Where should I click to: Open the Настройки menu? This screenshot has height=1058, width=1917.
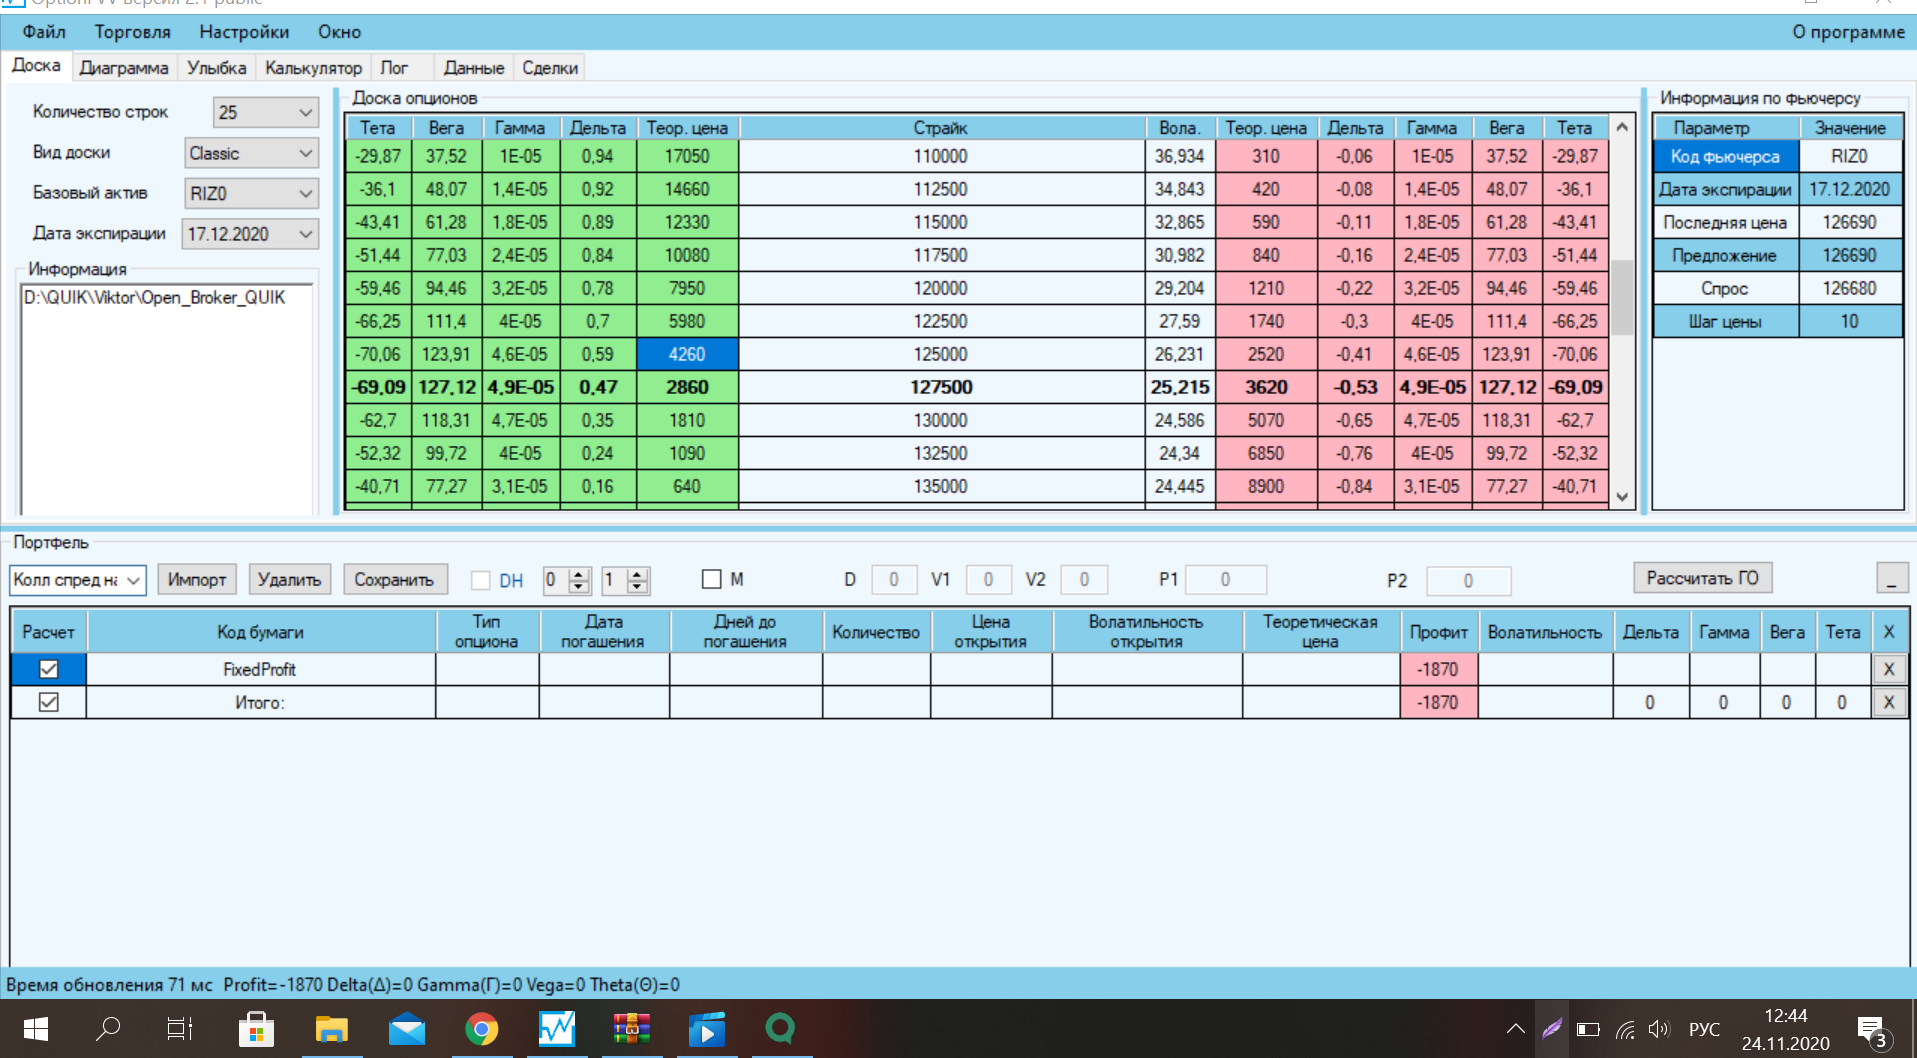pos(245,32)
